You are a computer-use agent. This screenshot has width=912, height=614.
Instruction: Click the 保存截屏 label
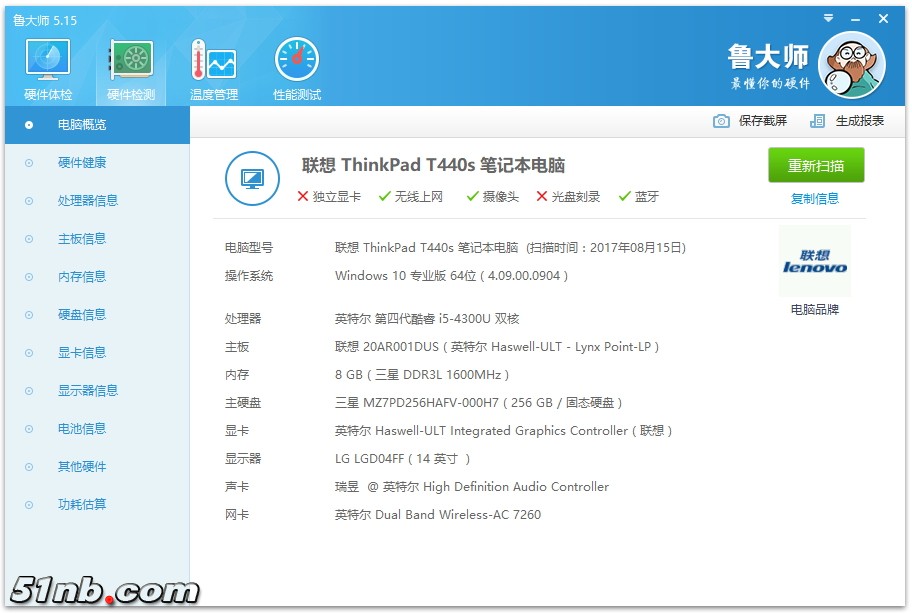tap(763, 121)
